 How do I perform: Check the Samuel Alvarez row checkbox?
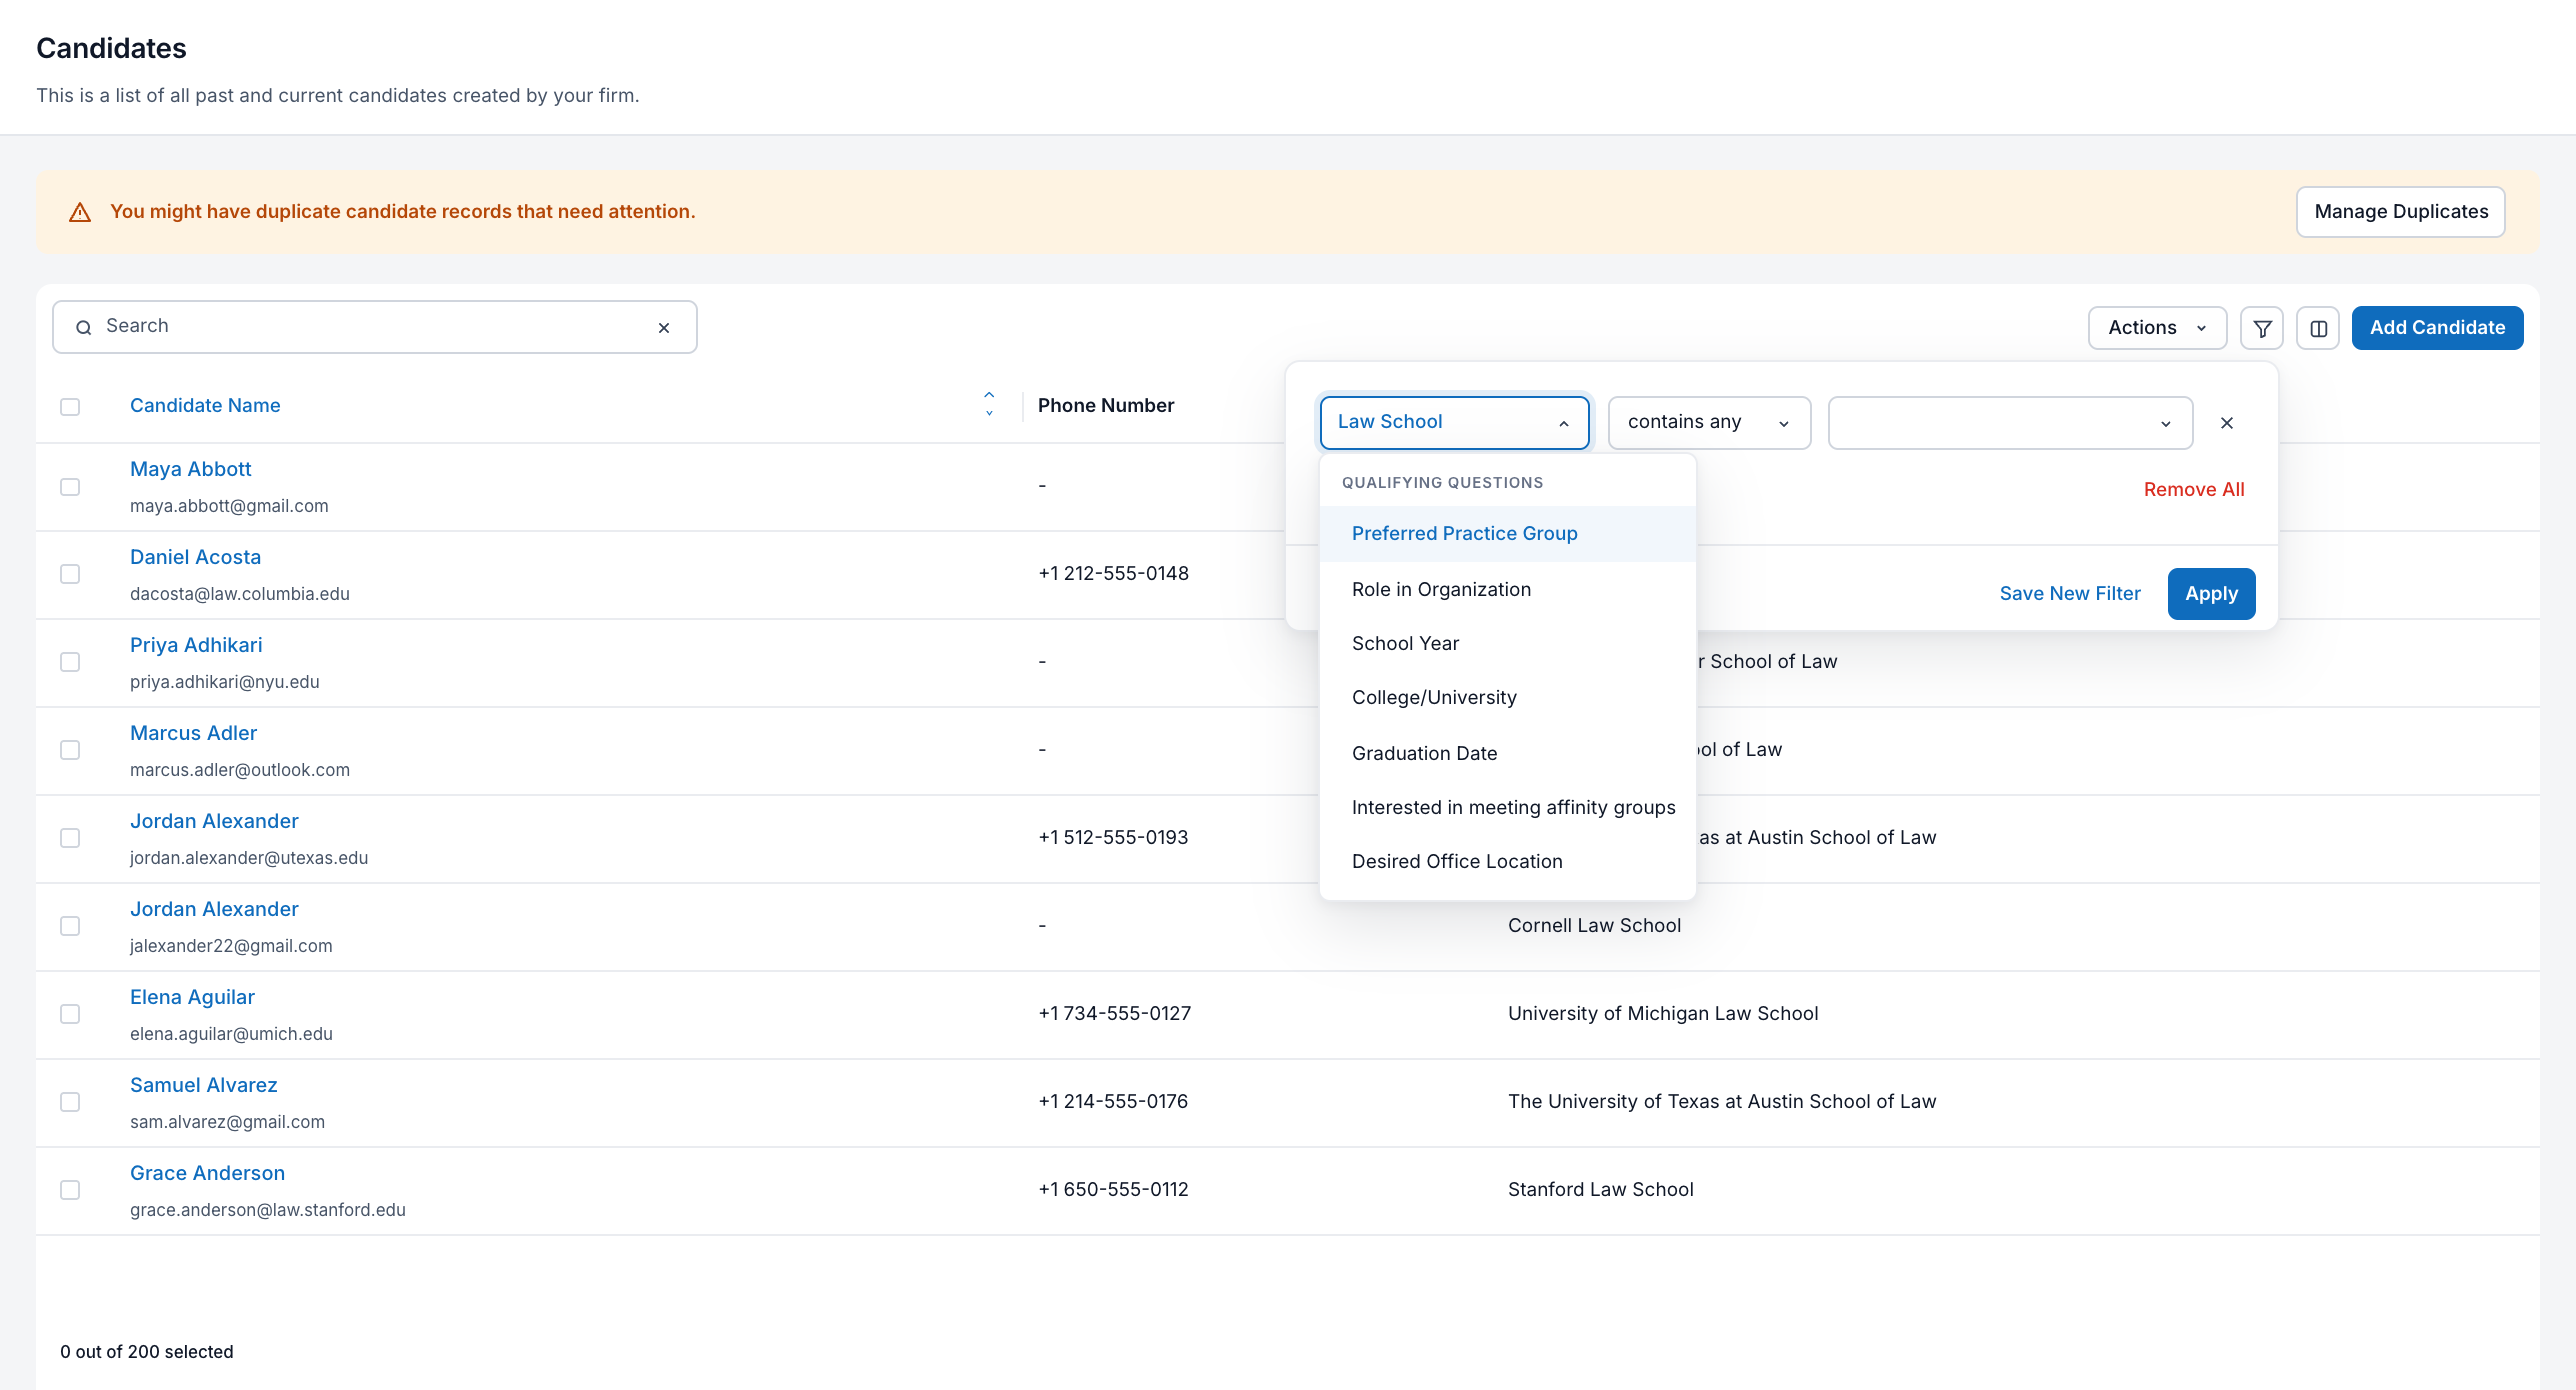point(70,1102)
